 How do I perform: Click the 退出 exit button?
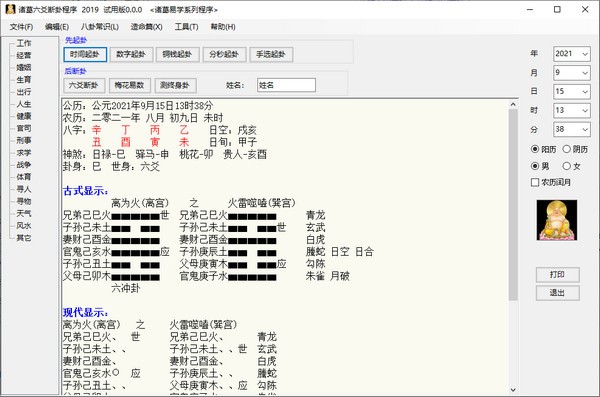557,293
